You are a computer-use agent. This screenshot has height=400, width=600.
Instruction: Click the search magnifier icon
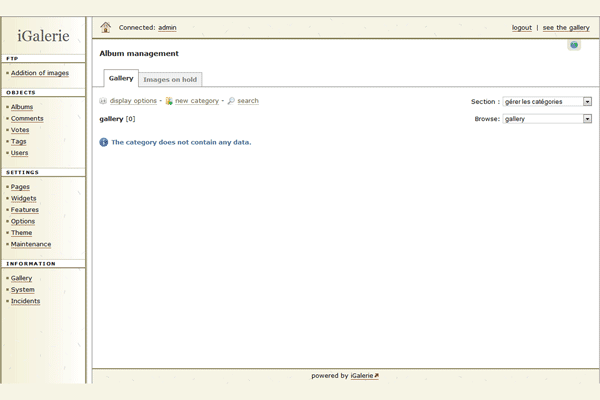(231, 101)
